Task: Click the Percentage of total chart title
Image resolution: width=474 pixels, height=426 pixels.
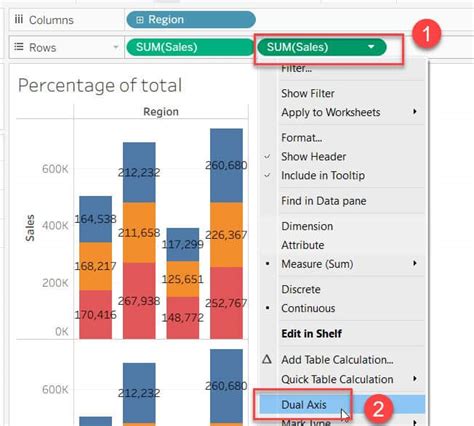Action: click(x=100, y=85)
